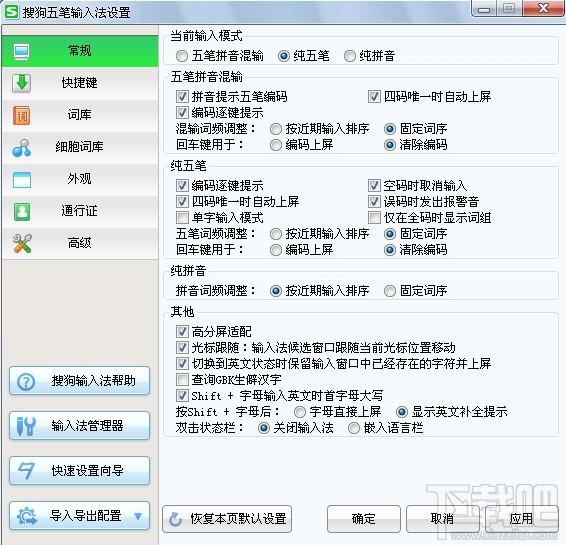Click the question mark help icon
The height and width of the screenshot is (545, 566).
(x=26, y=381)
